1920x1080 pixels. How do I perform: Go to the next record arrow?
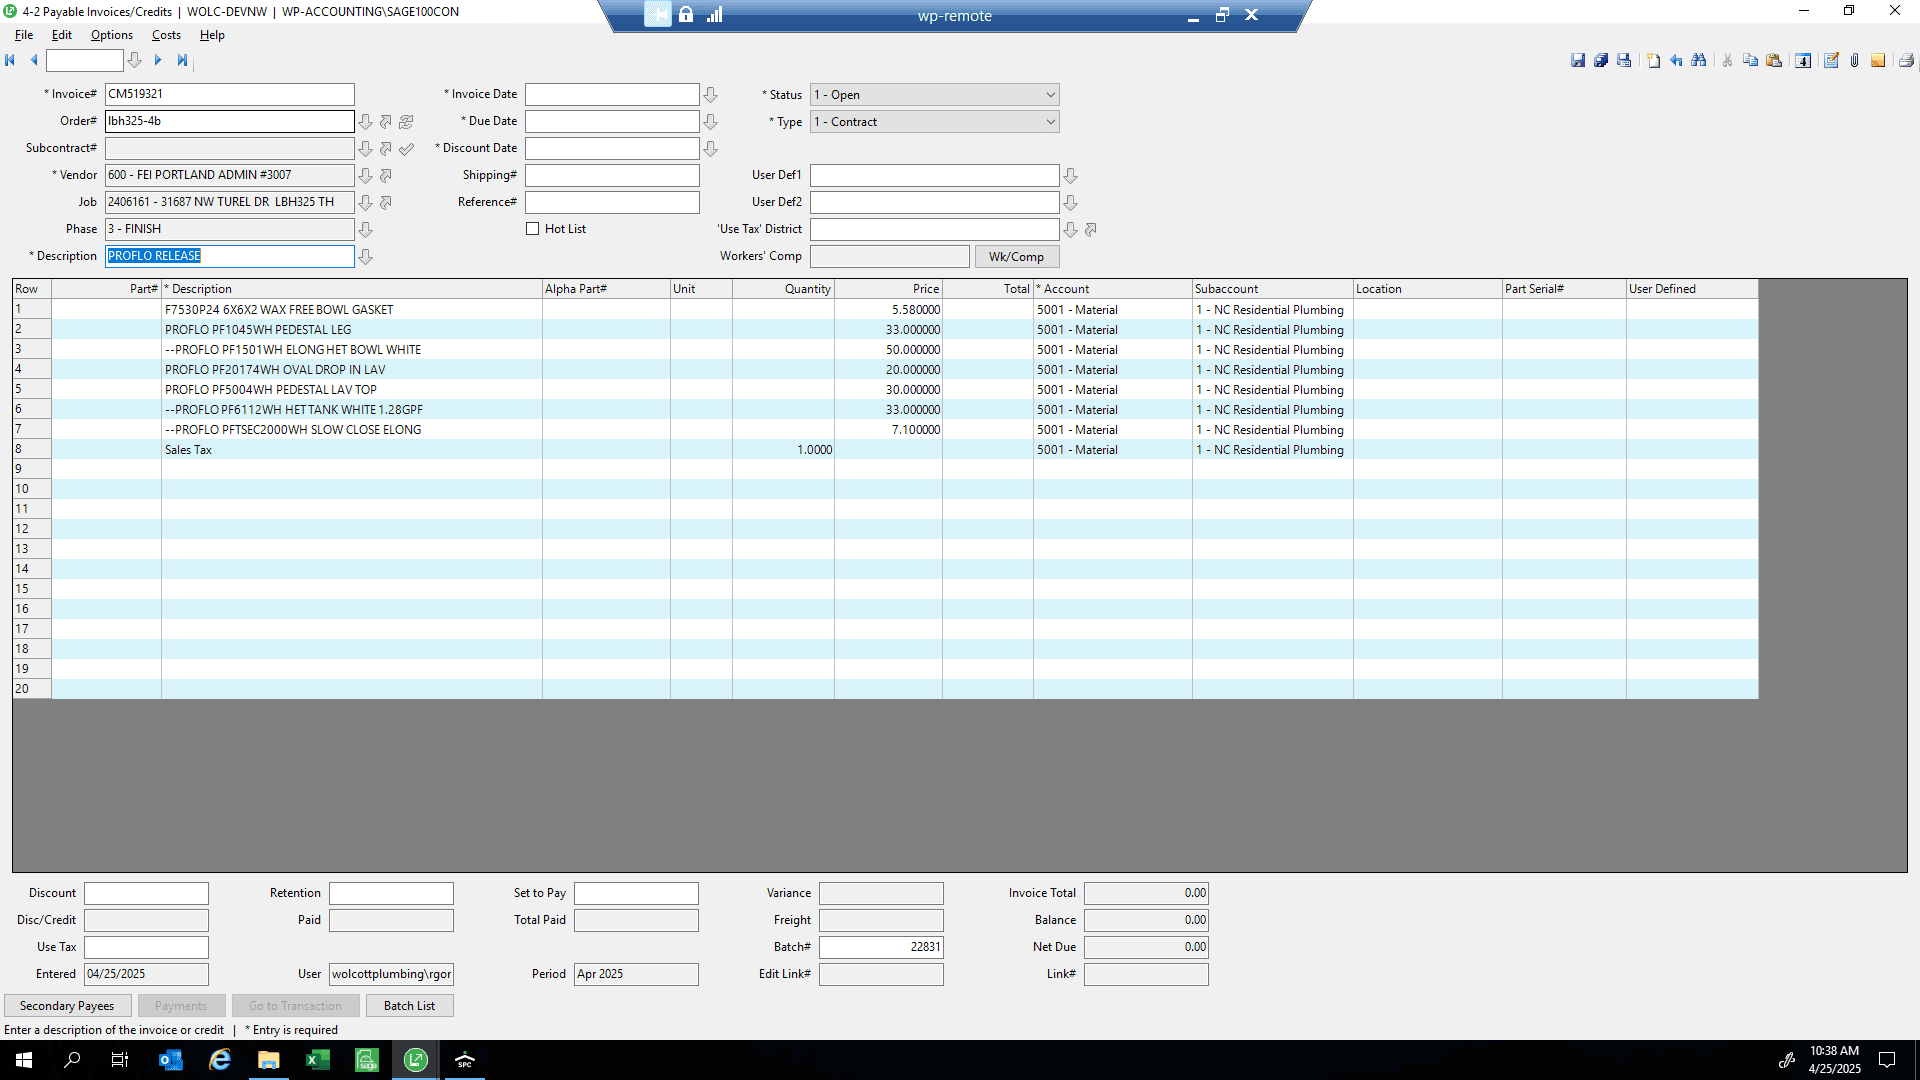click(158, 60)
